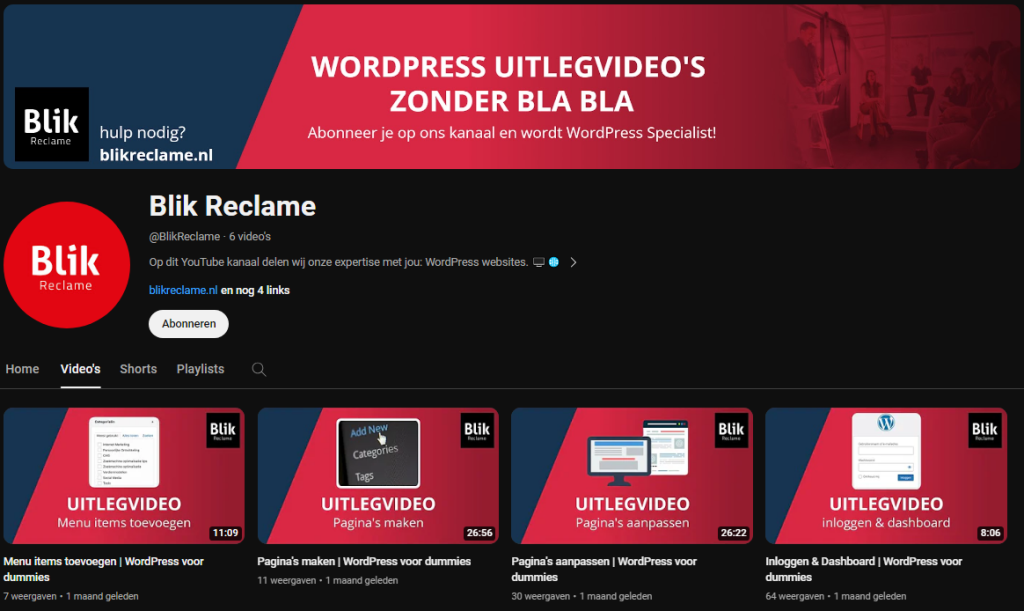Go to the Playlists tab

point(200,369)
